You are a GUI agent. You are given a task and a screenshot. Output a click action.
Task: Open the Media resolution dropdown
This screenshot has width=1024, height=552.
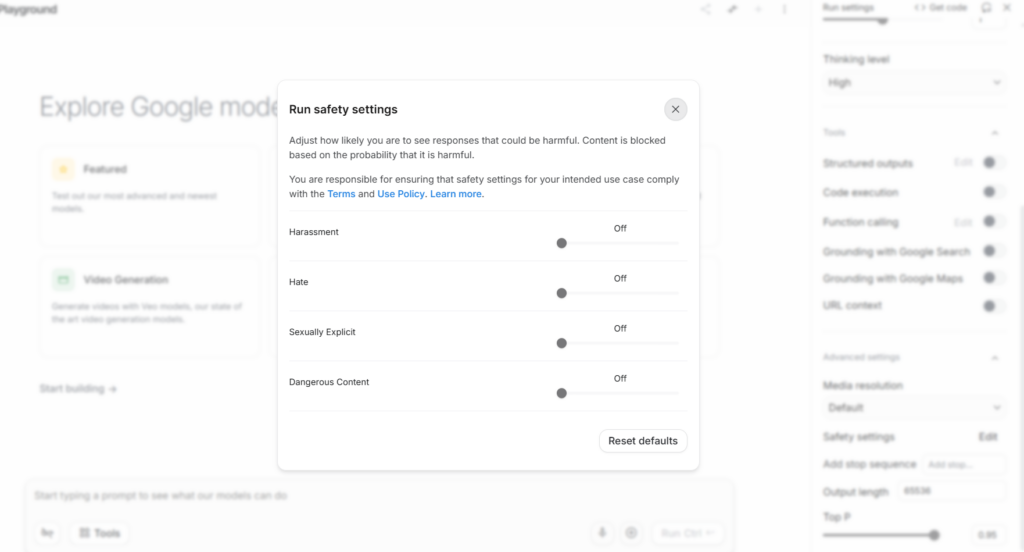click(914, 408)
